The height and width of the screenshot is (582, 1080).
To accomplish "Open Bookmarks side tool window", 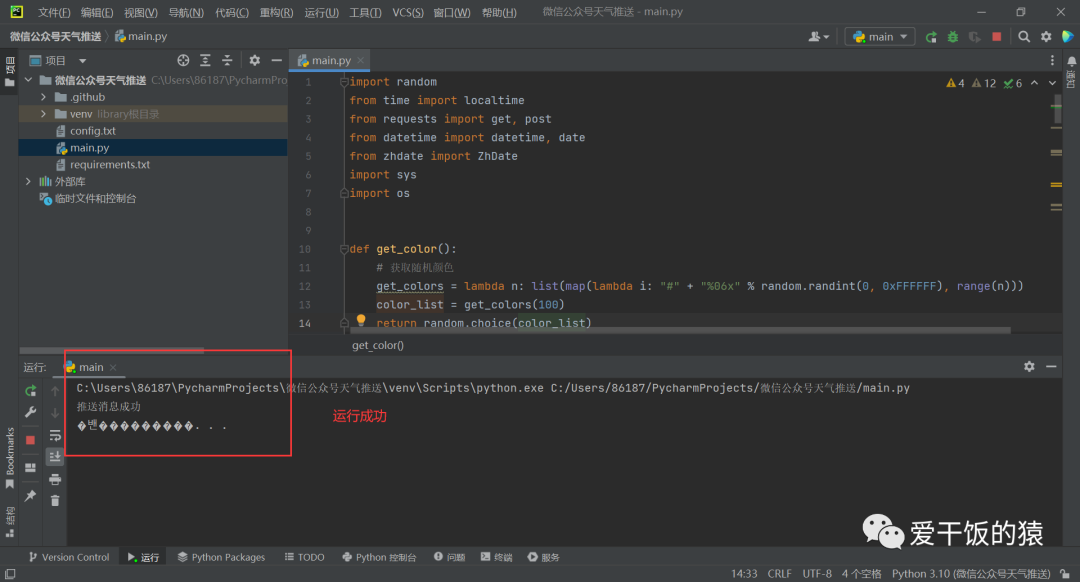I will (x=10, y=457).
